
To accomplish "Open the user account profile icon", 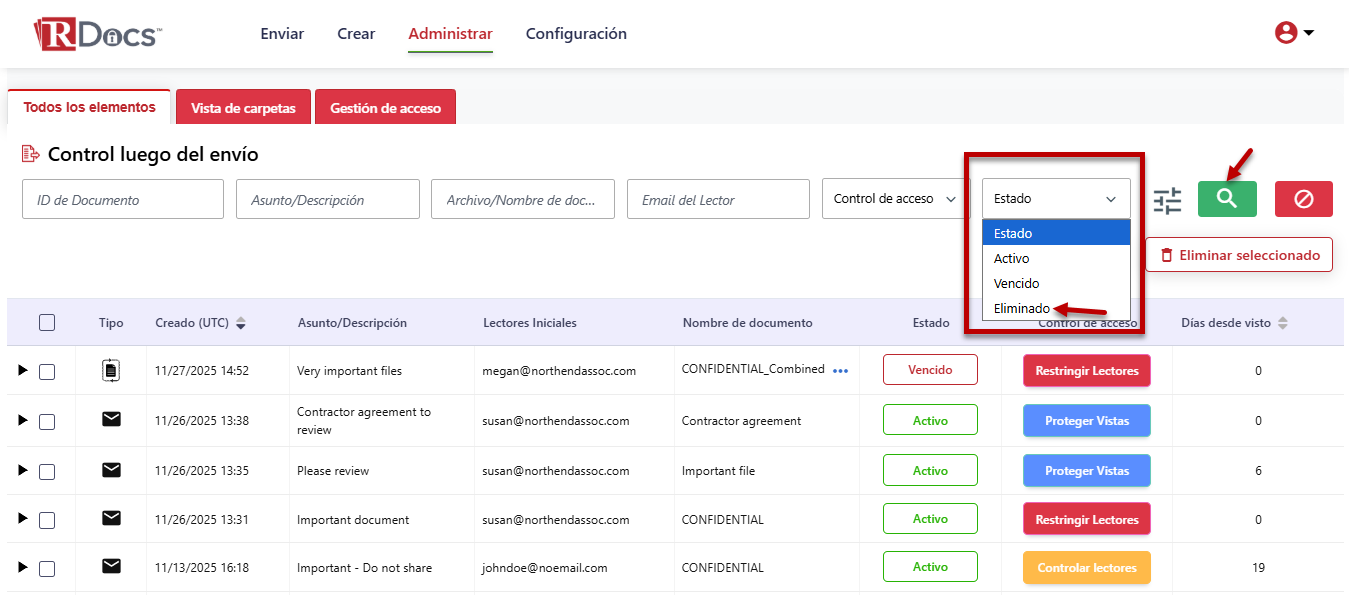I will (1286, 33).
